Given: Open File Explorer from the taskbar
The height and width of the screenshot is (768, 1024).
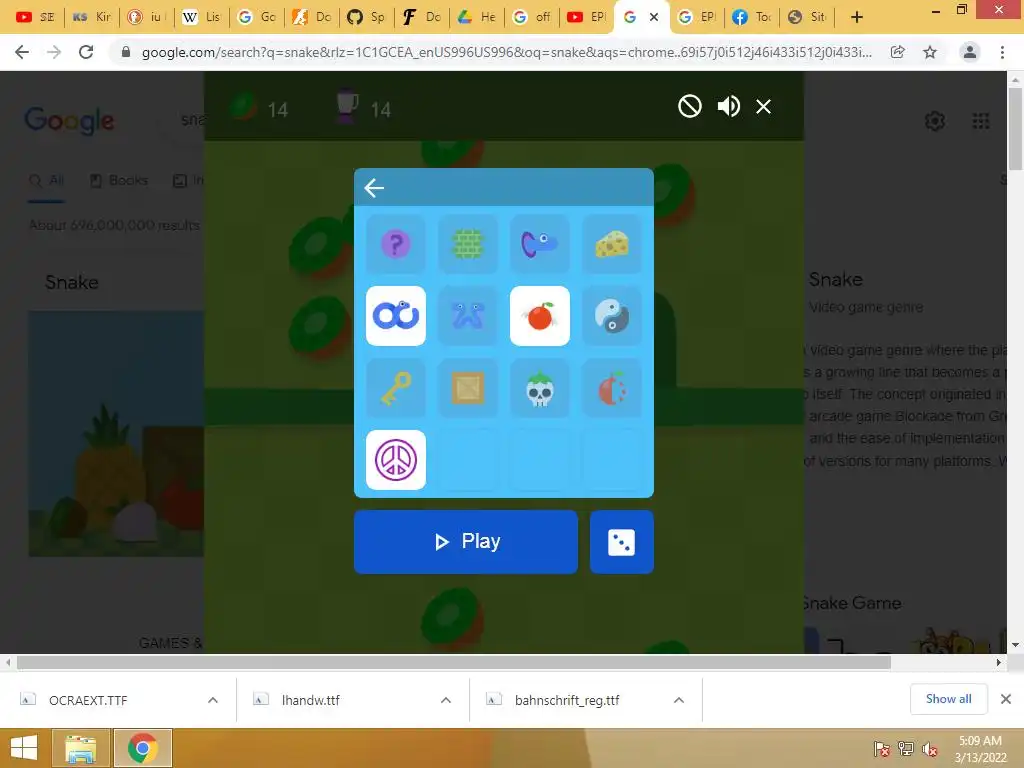Looking at the screenshot, I should (80, 748).
